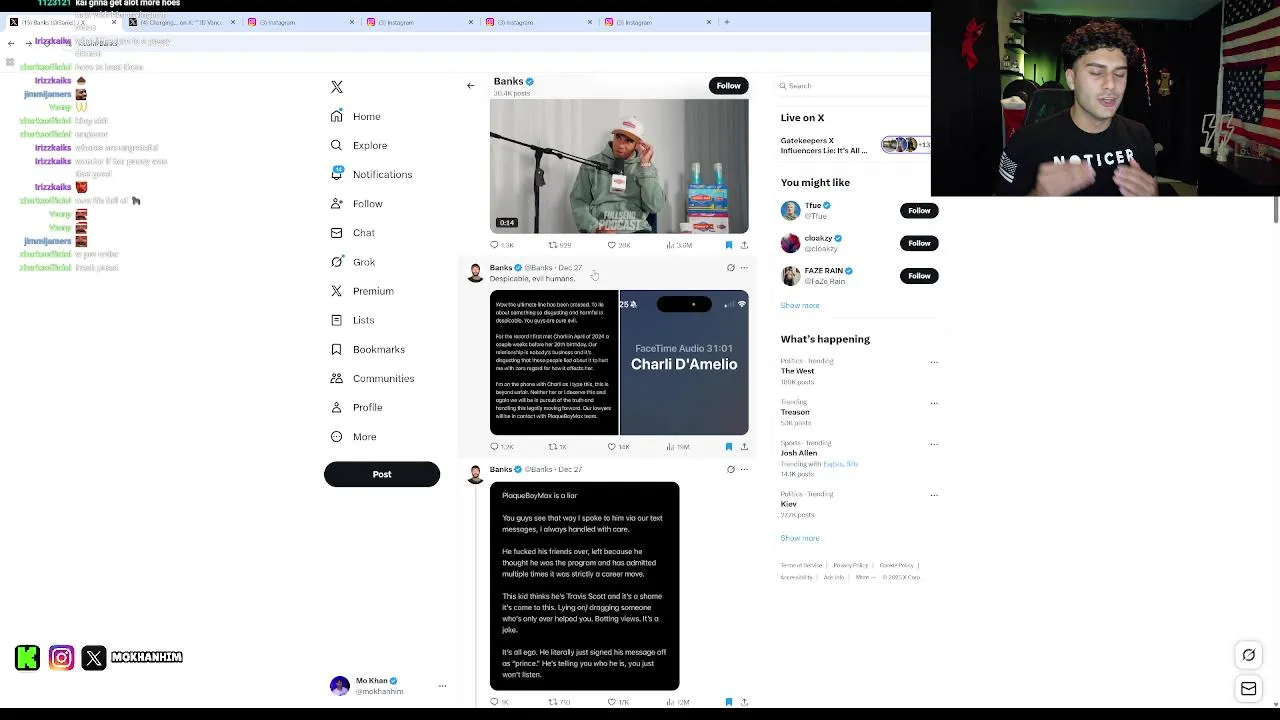The image size is (1280, 720).
Task: Open the Follow item in the sidebar
Action: [x=356, y=204]
